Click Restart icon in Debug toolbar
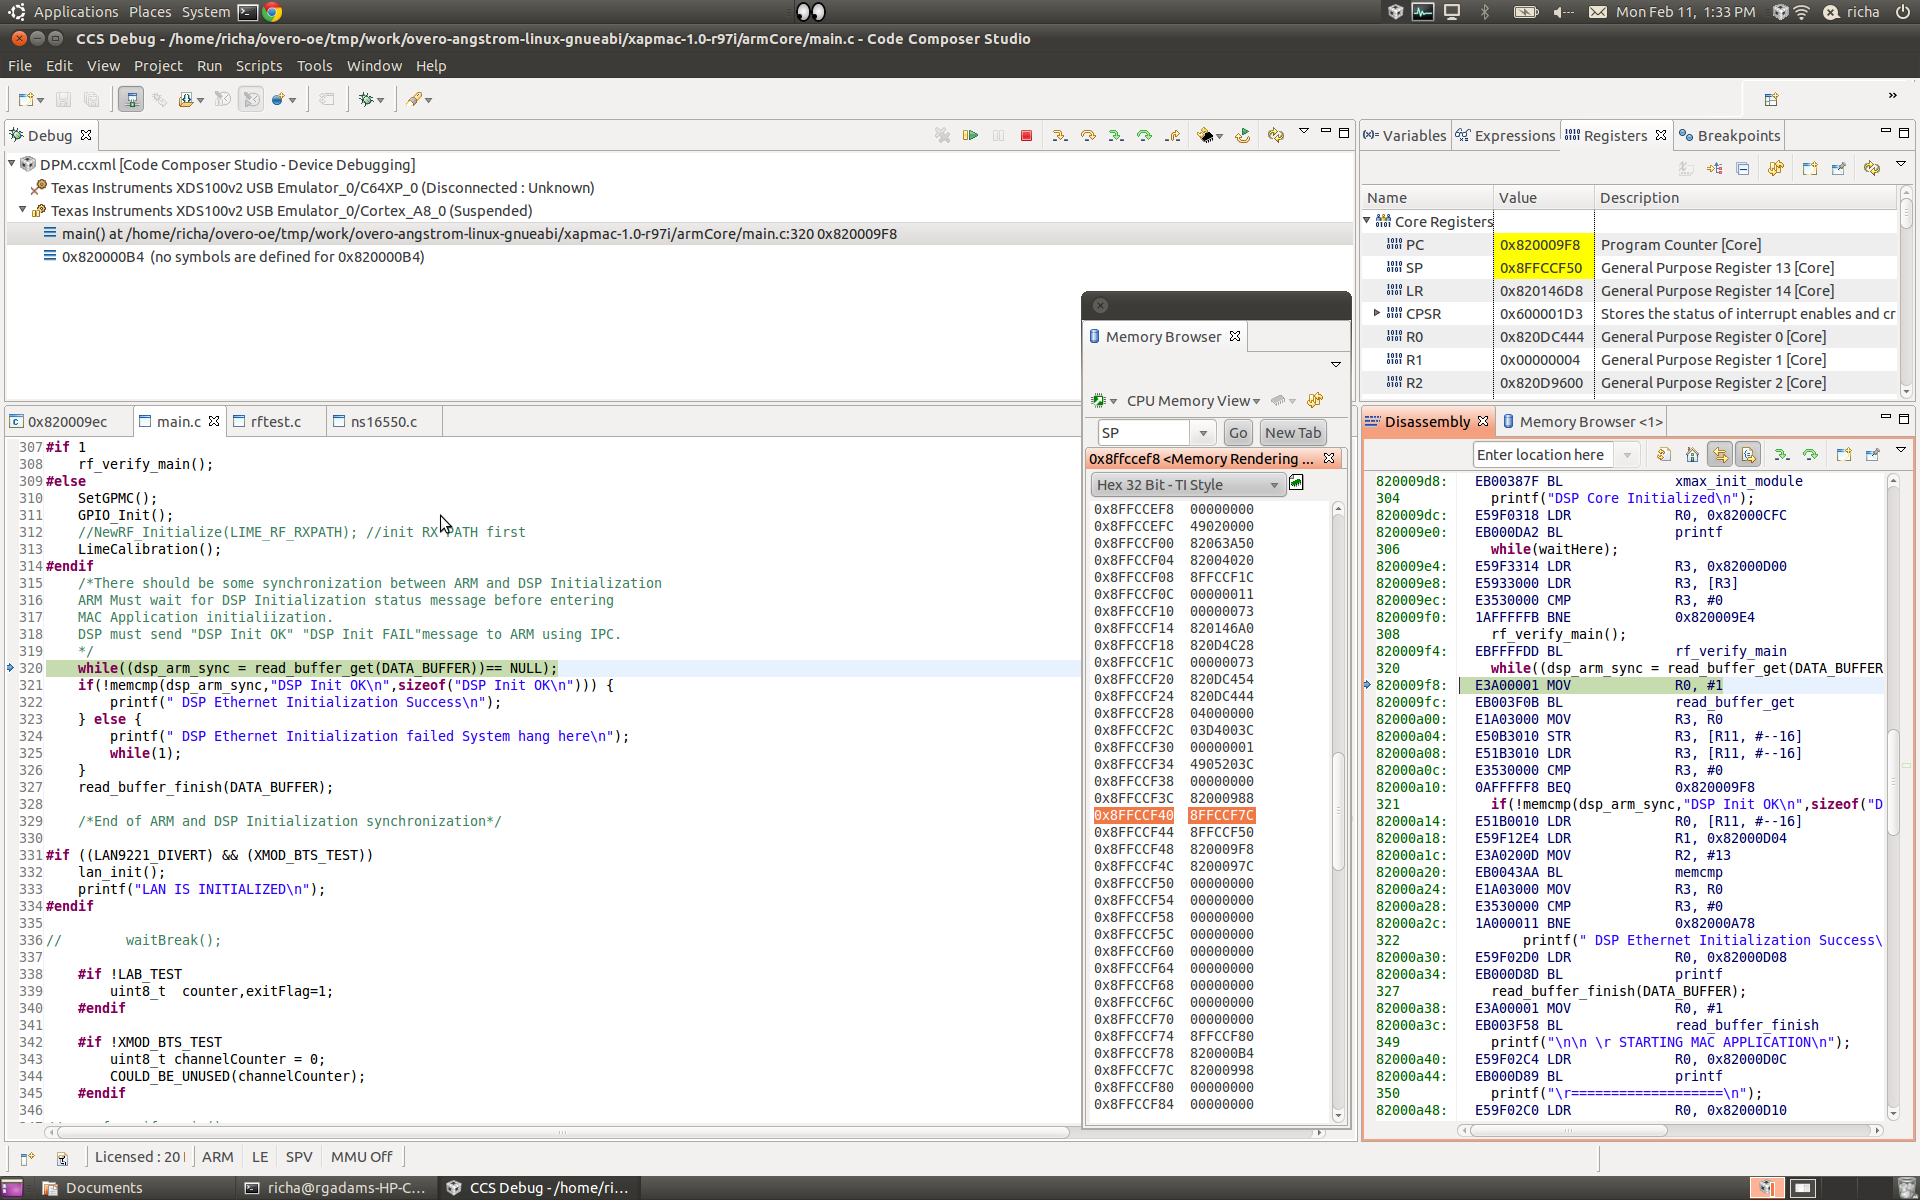This screenshot has height=1200, width=1920. tap(1242, 136)
